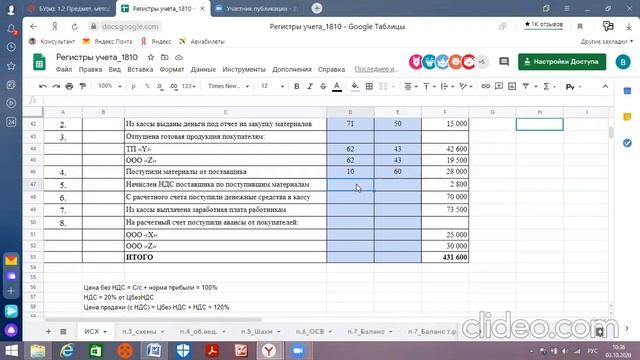This screenshot has height=360, width=640.
Task: Move document using the folder icon
Action: point(164,57)
